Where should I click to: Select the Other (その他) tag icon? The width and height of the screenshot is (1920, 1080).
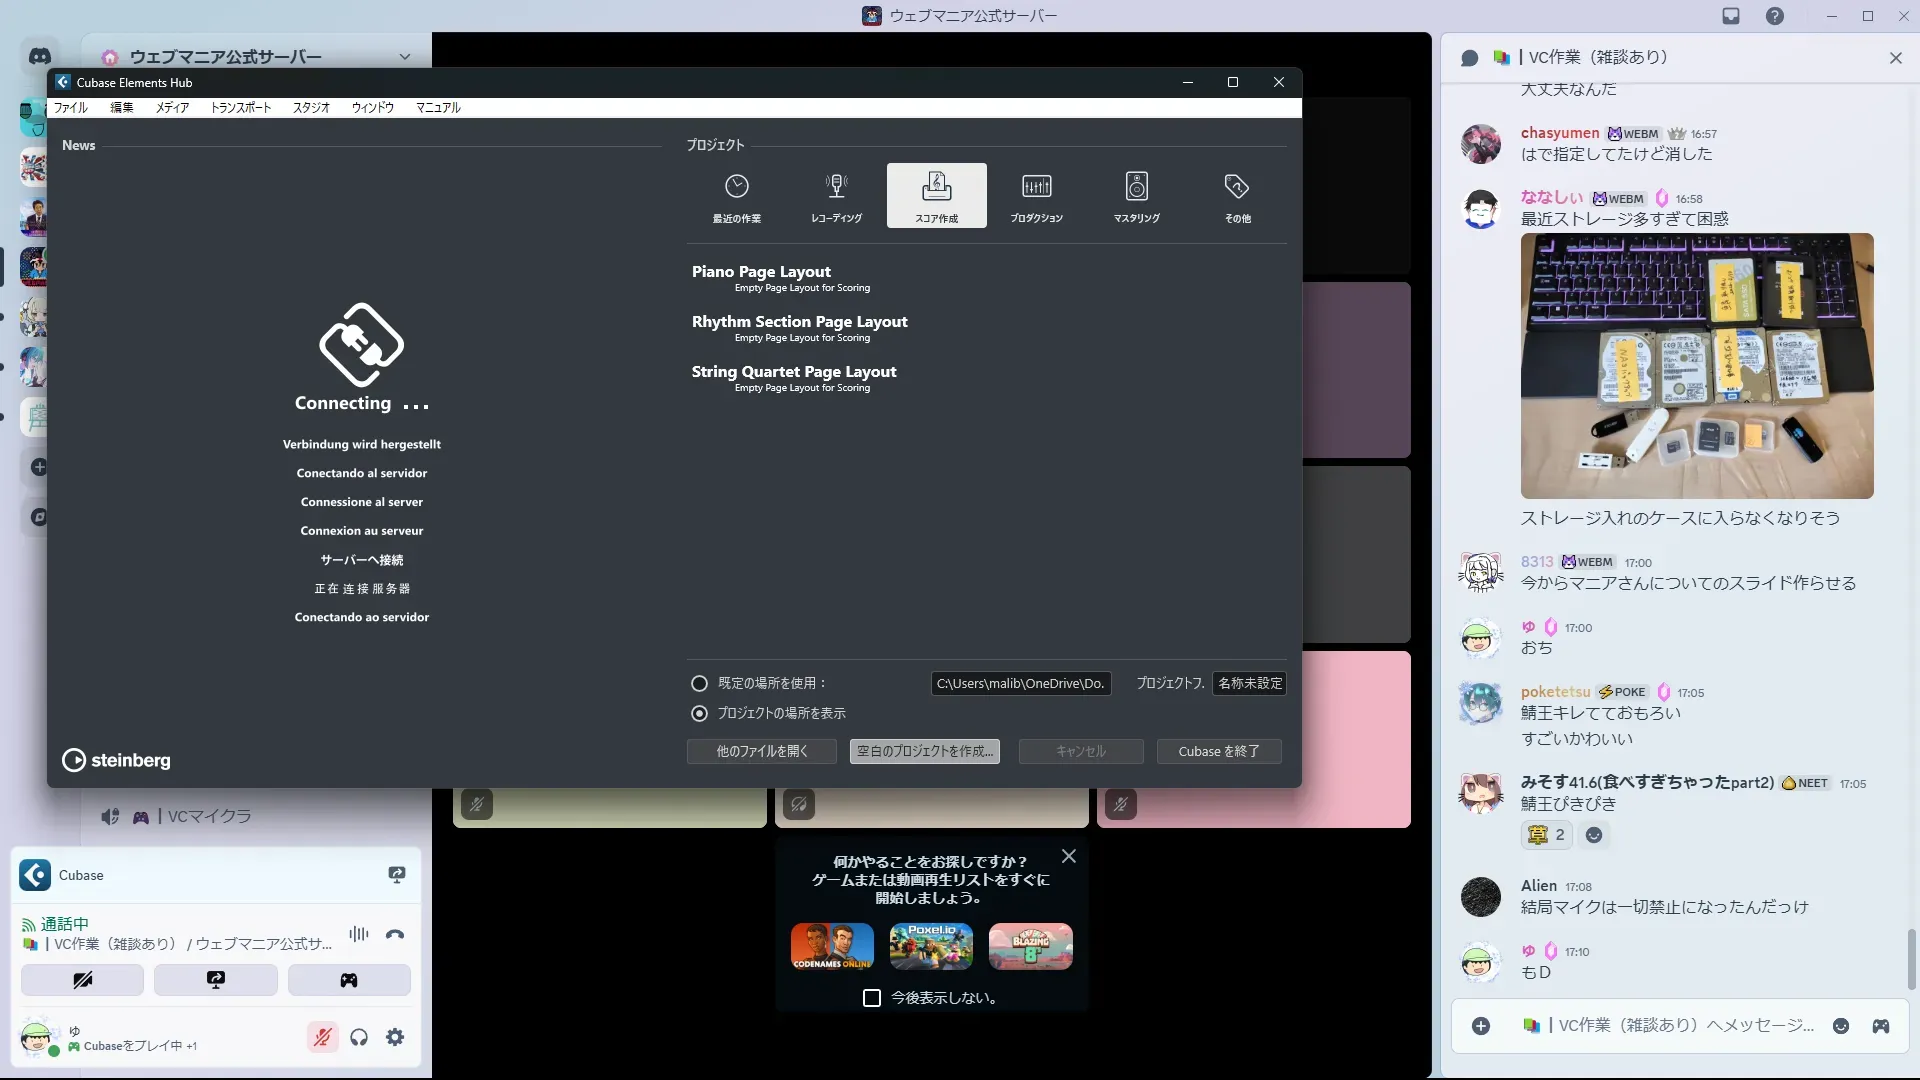[x=1237, y=195]
